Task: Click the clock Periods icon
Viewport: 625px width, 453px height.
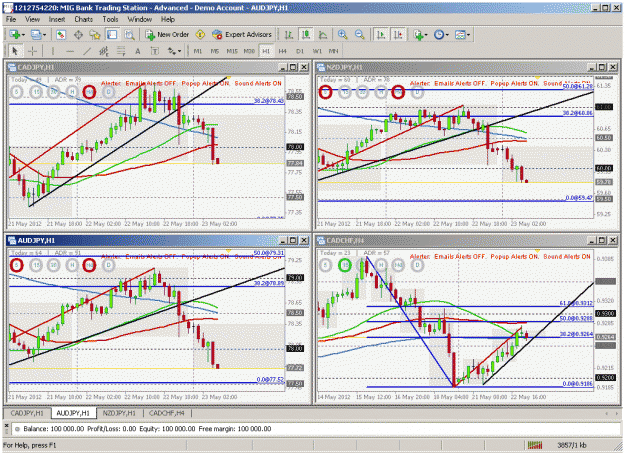Action: click(x=438, y=35)
